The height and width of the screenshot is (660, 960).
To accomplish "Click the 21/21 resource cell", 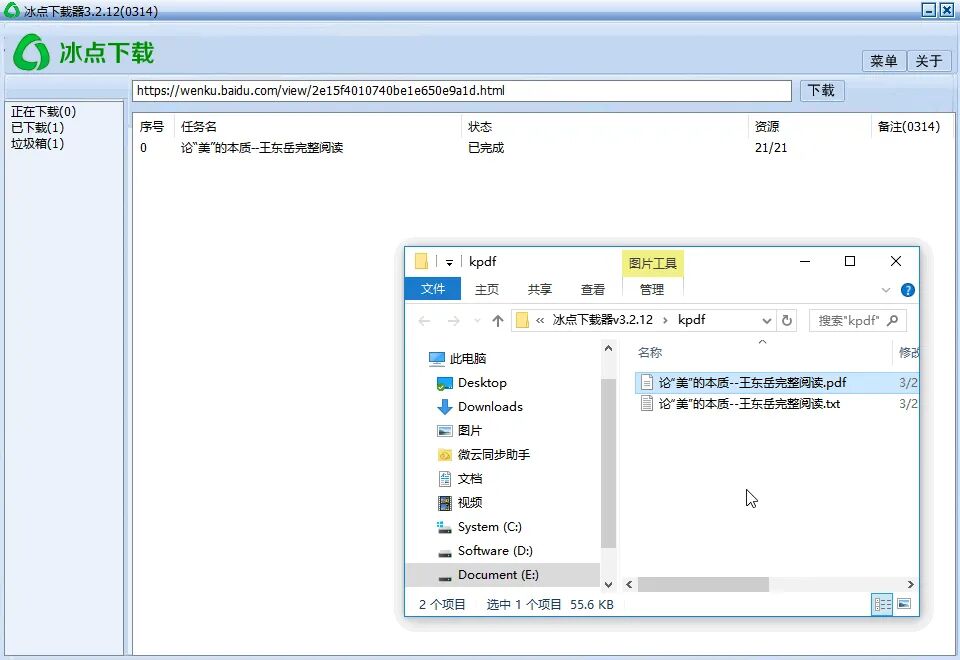I will click(771, 148).
